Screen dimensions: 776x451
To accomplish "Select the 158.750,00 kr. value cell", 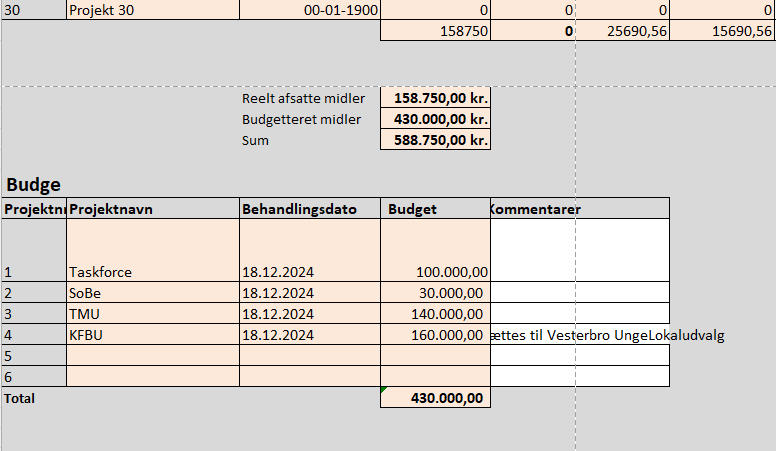I will click(436, 98).
